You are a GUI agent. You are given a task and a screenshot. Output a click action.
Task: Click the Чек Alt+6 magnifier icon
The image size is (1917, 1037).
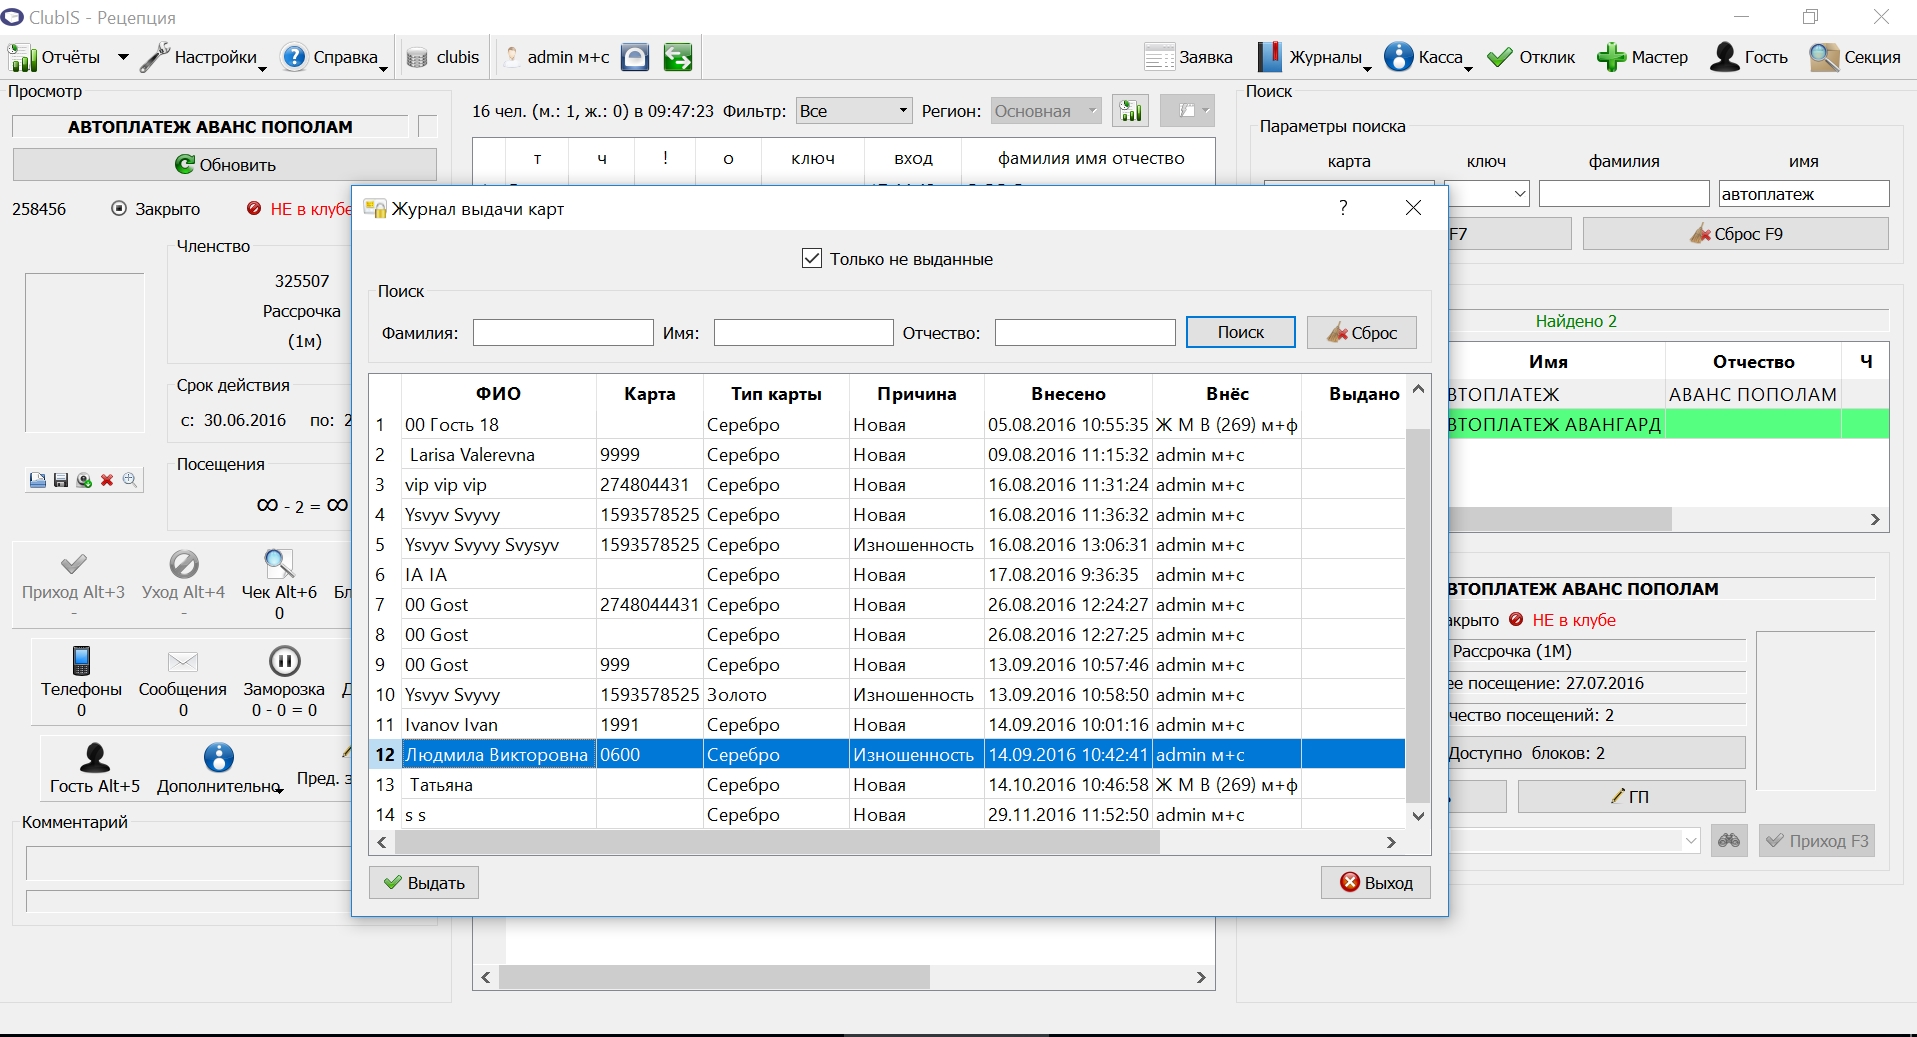tap(279, 564)
